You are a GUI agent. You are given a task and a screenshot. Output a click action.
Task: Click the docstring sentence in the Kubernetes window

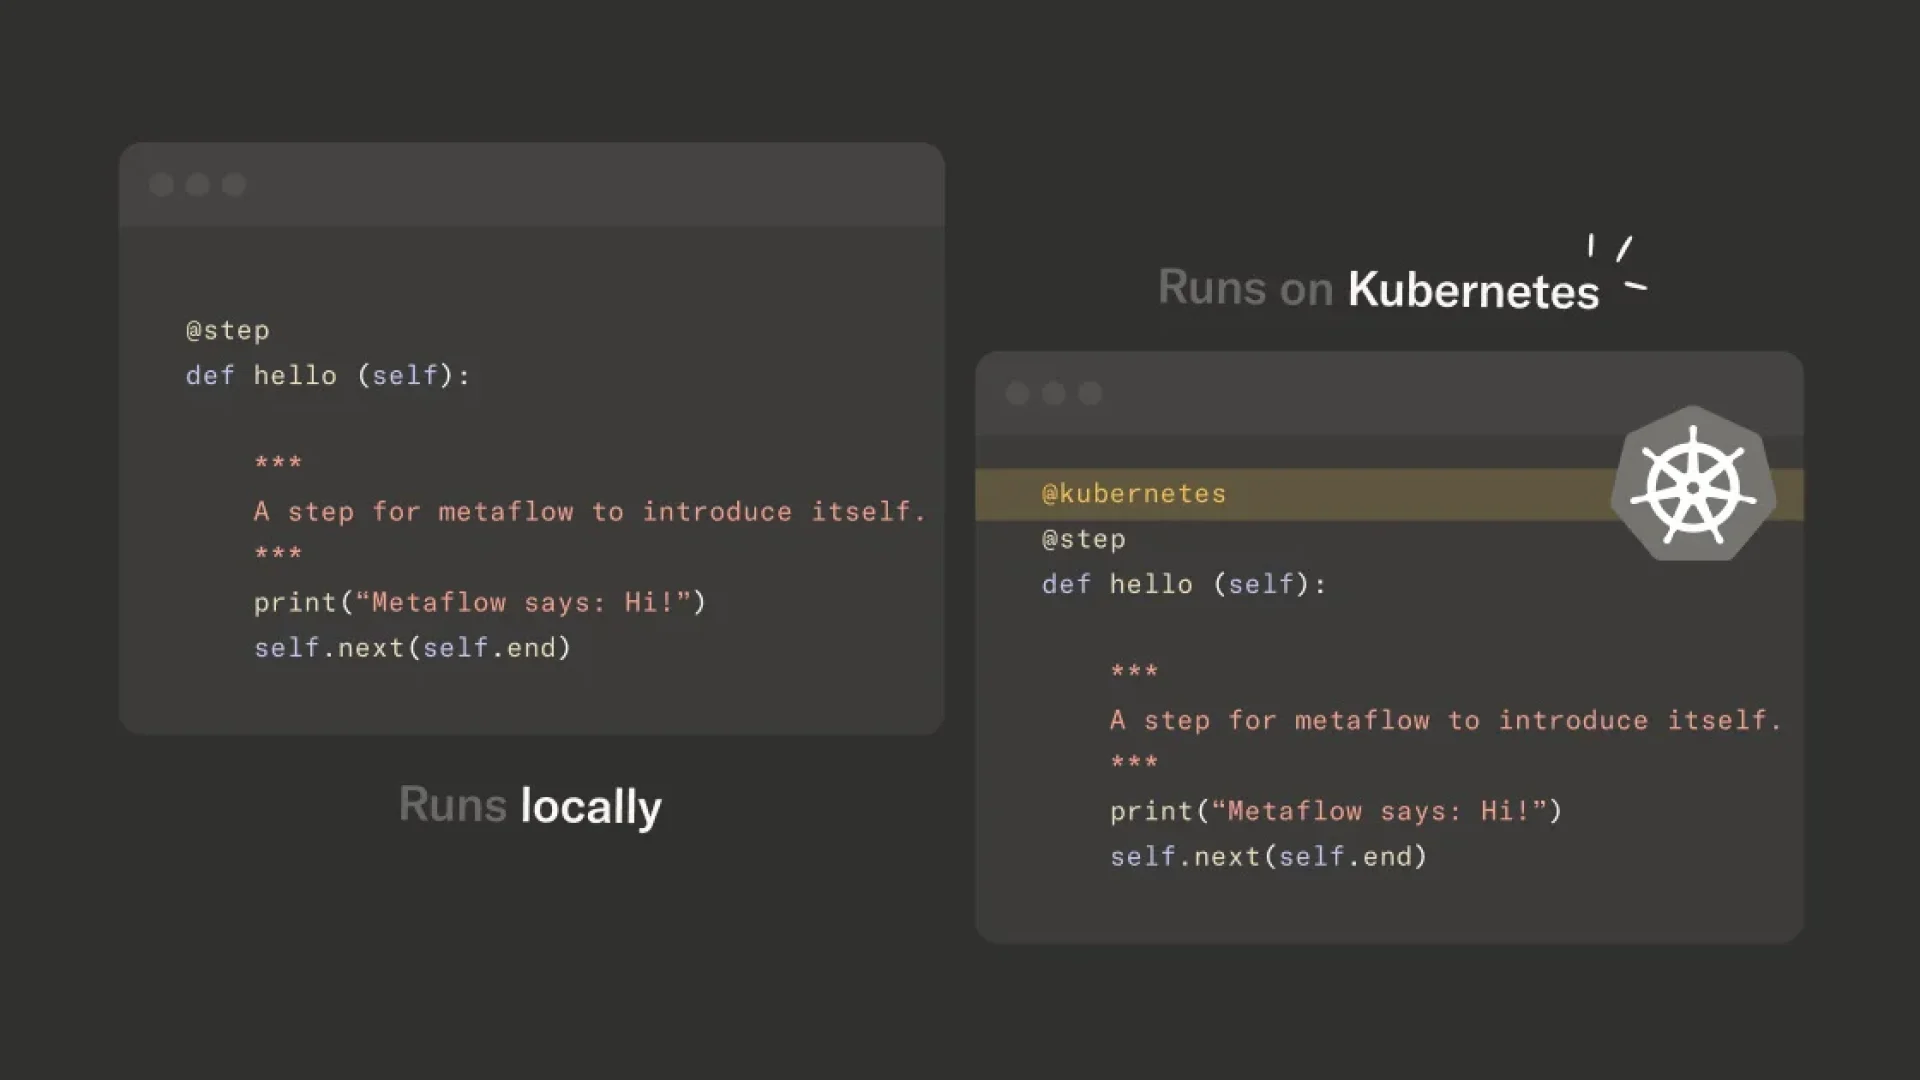1446,720
